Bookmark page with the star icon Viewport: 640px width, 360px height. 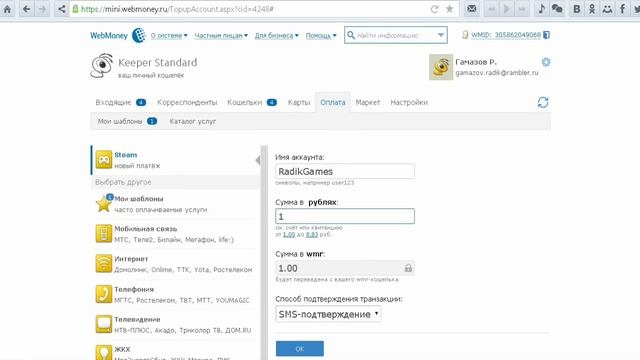point(449,9)
